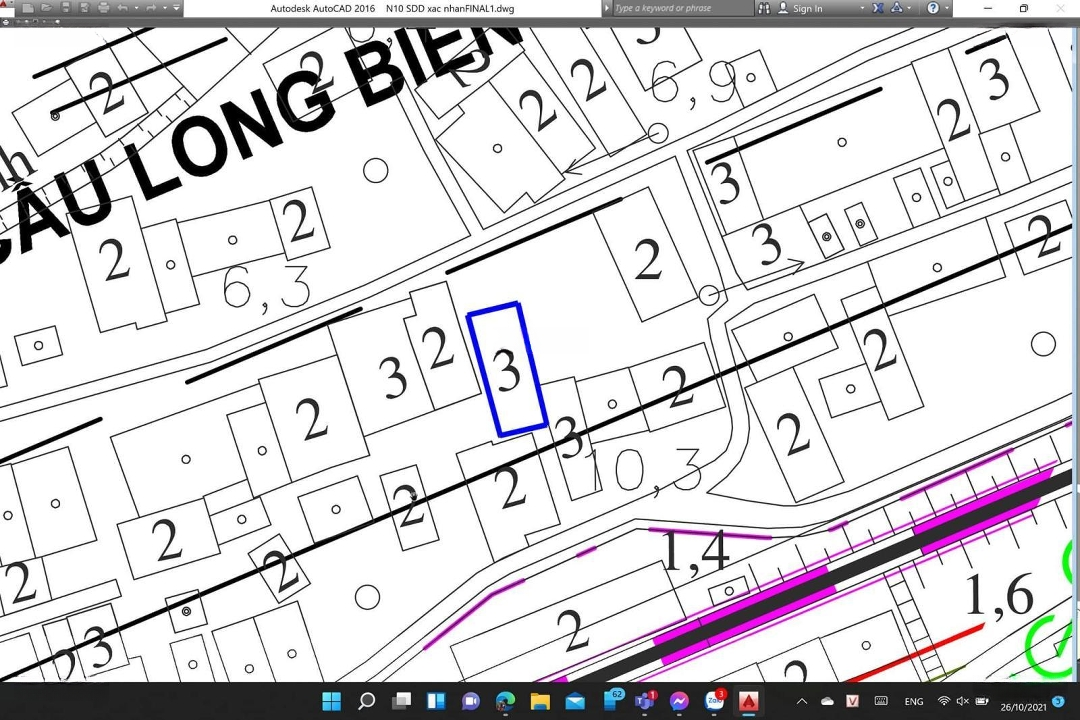Toggle the muted volume icon in system tray

(962, 701)
